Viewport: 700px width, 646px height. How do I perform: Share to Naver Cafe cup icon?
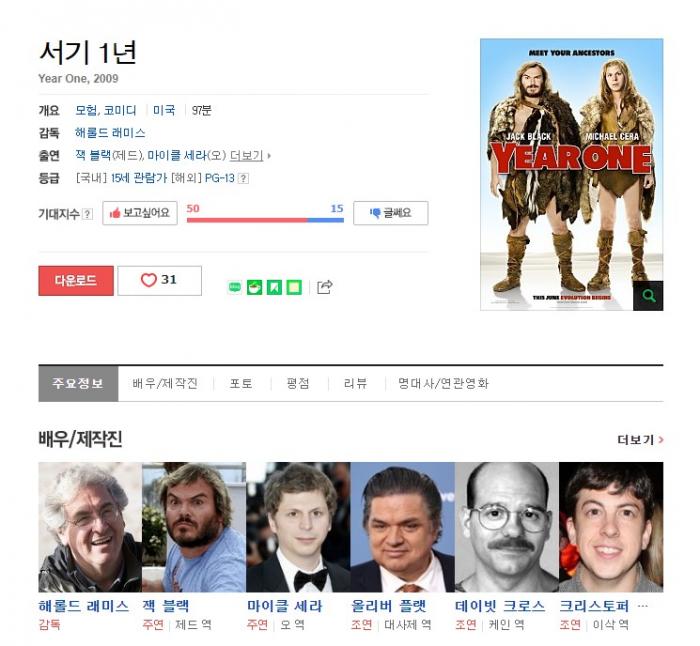coord(254,287)
